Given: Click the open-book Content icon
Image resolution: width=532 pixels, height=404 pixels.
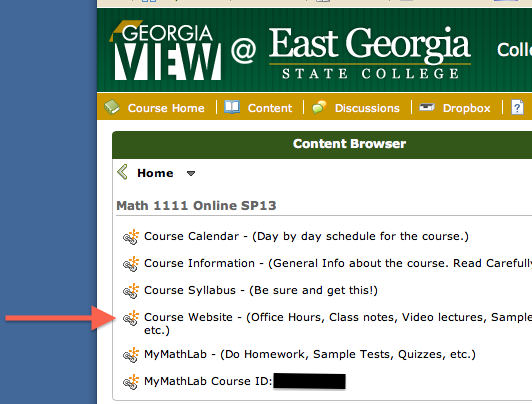Looking at the screenshot, I should click(232, 107).
